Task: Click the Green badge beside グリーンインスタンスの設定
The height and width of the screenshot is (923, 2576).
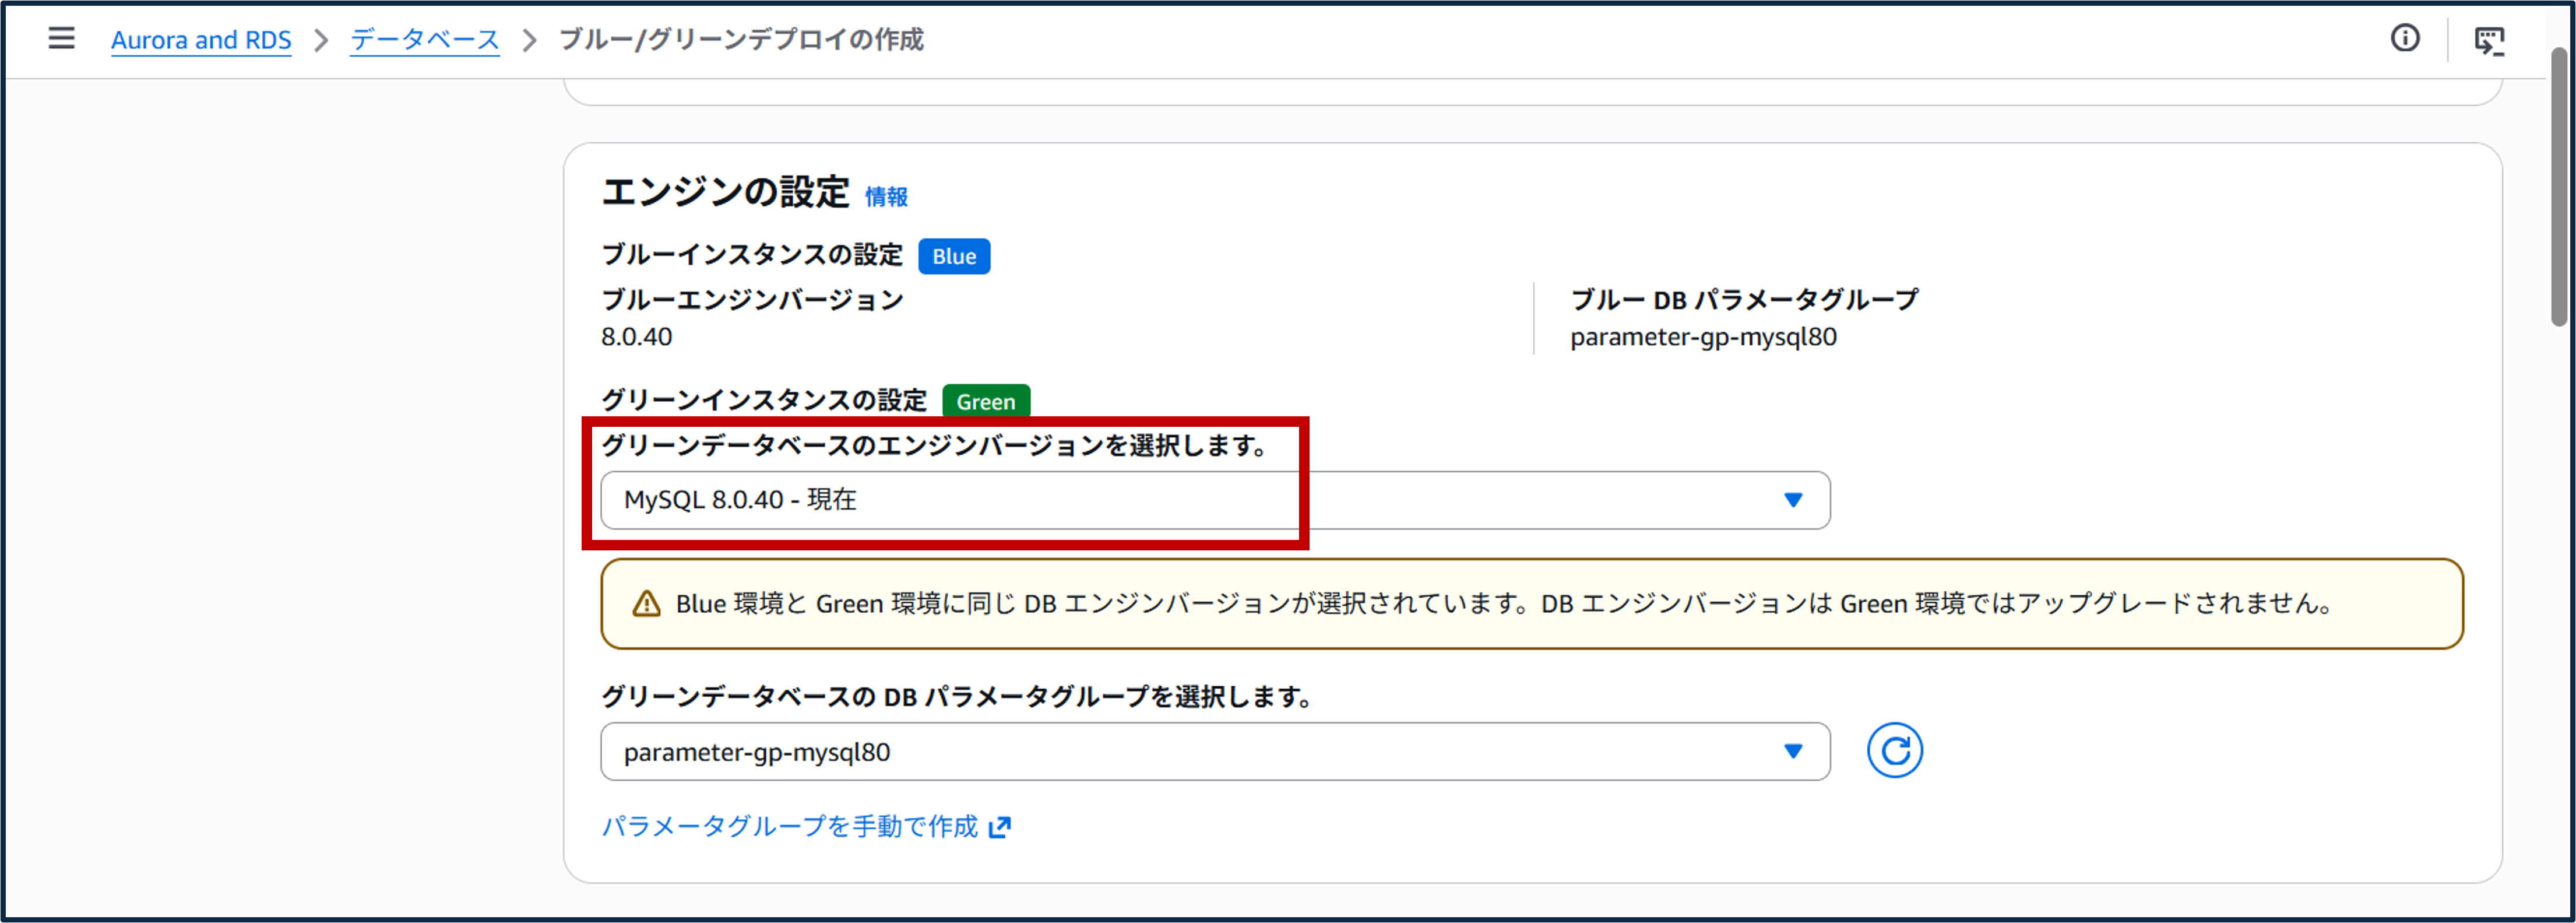Action: [986, 401]
